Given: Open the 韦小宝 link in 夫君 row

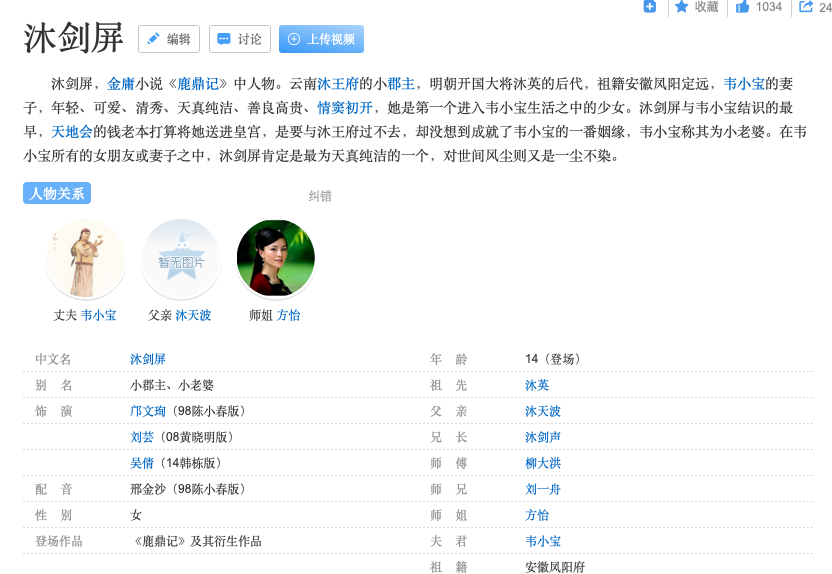Looking at the screenshot, I should pos(543,541).
